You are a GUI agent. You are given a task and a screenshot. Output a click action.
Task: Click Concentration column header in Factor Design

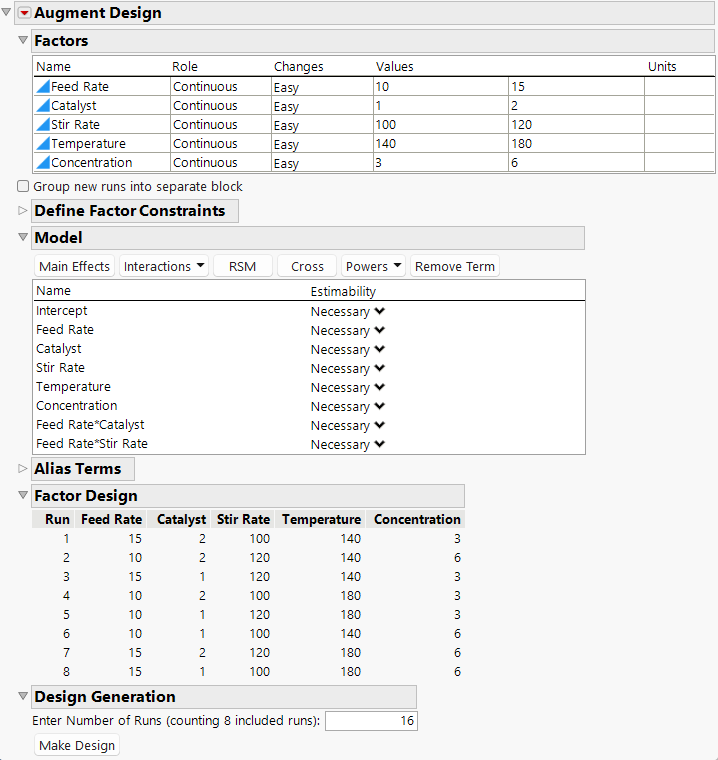pyautogui.click(x=417, y=519)
